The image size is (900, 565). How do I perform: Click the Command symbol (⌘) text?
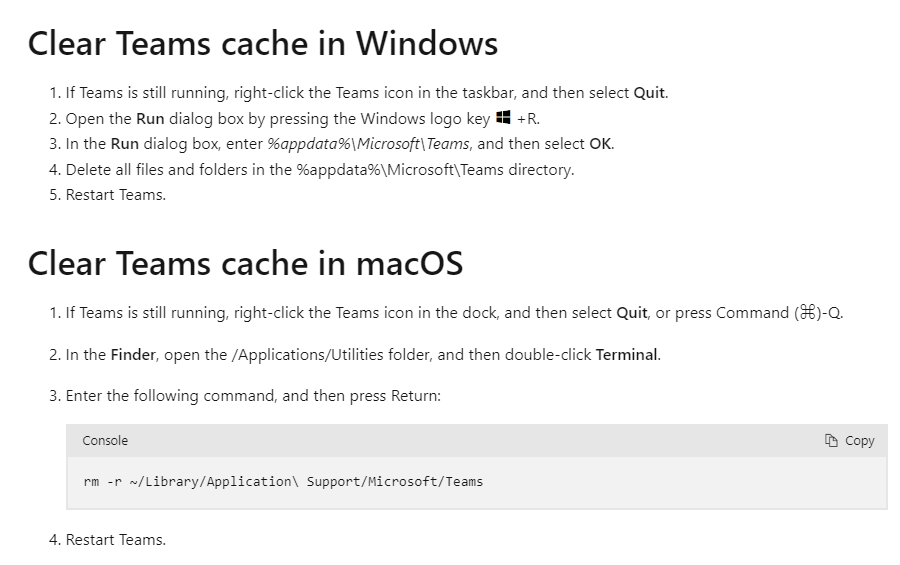click(x=808, y=312)
